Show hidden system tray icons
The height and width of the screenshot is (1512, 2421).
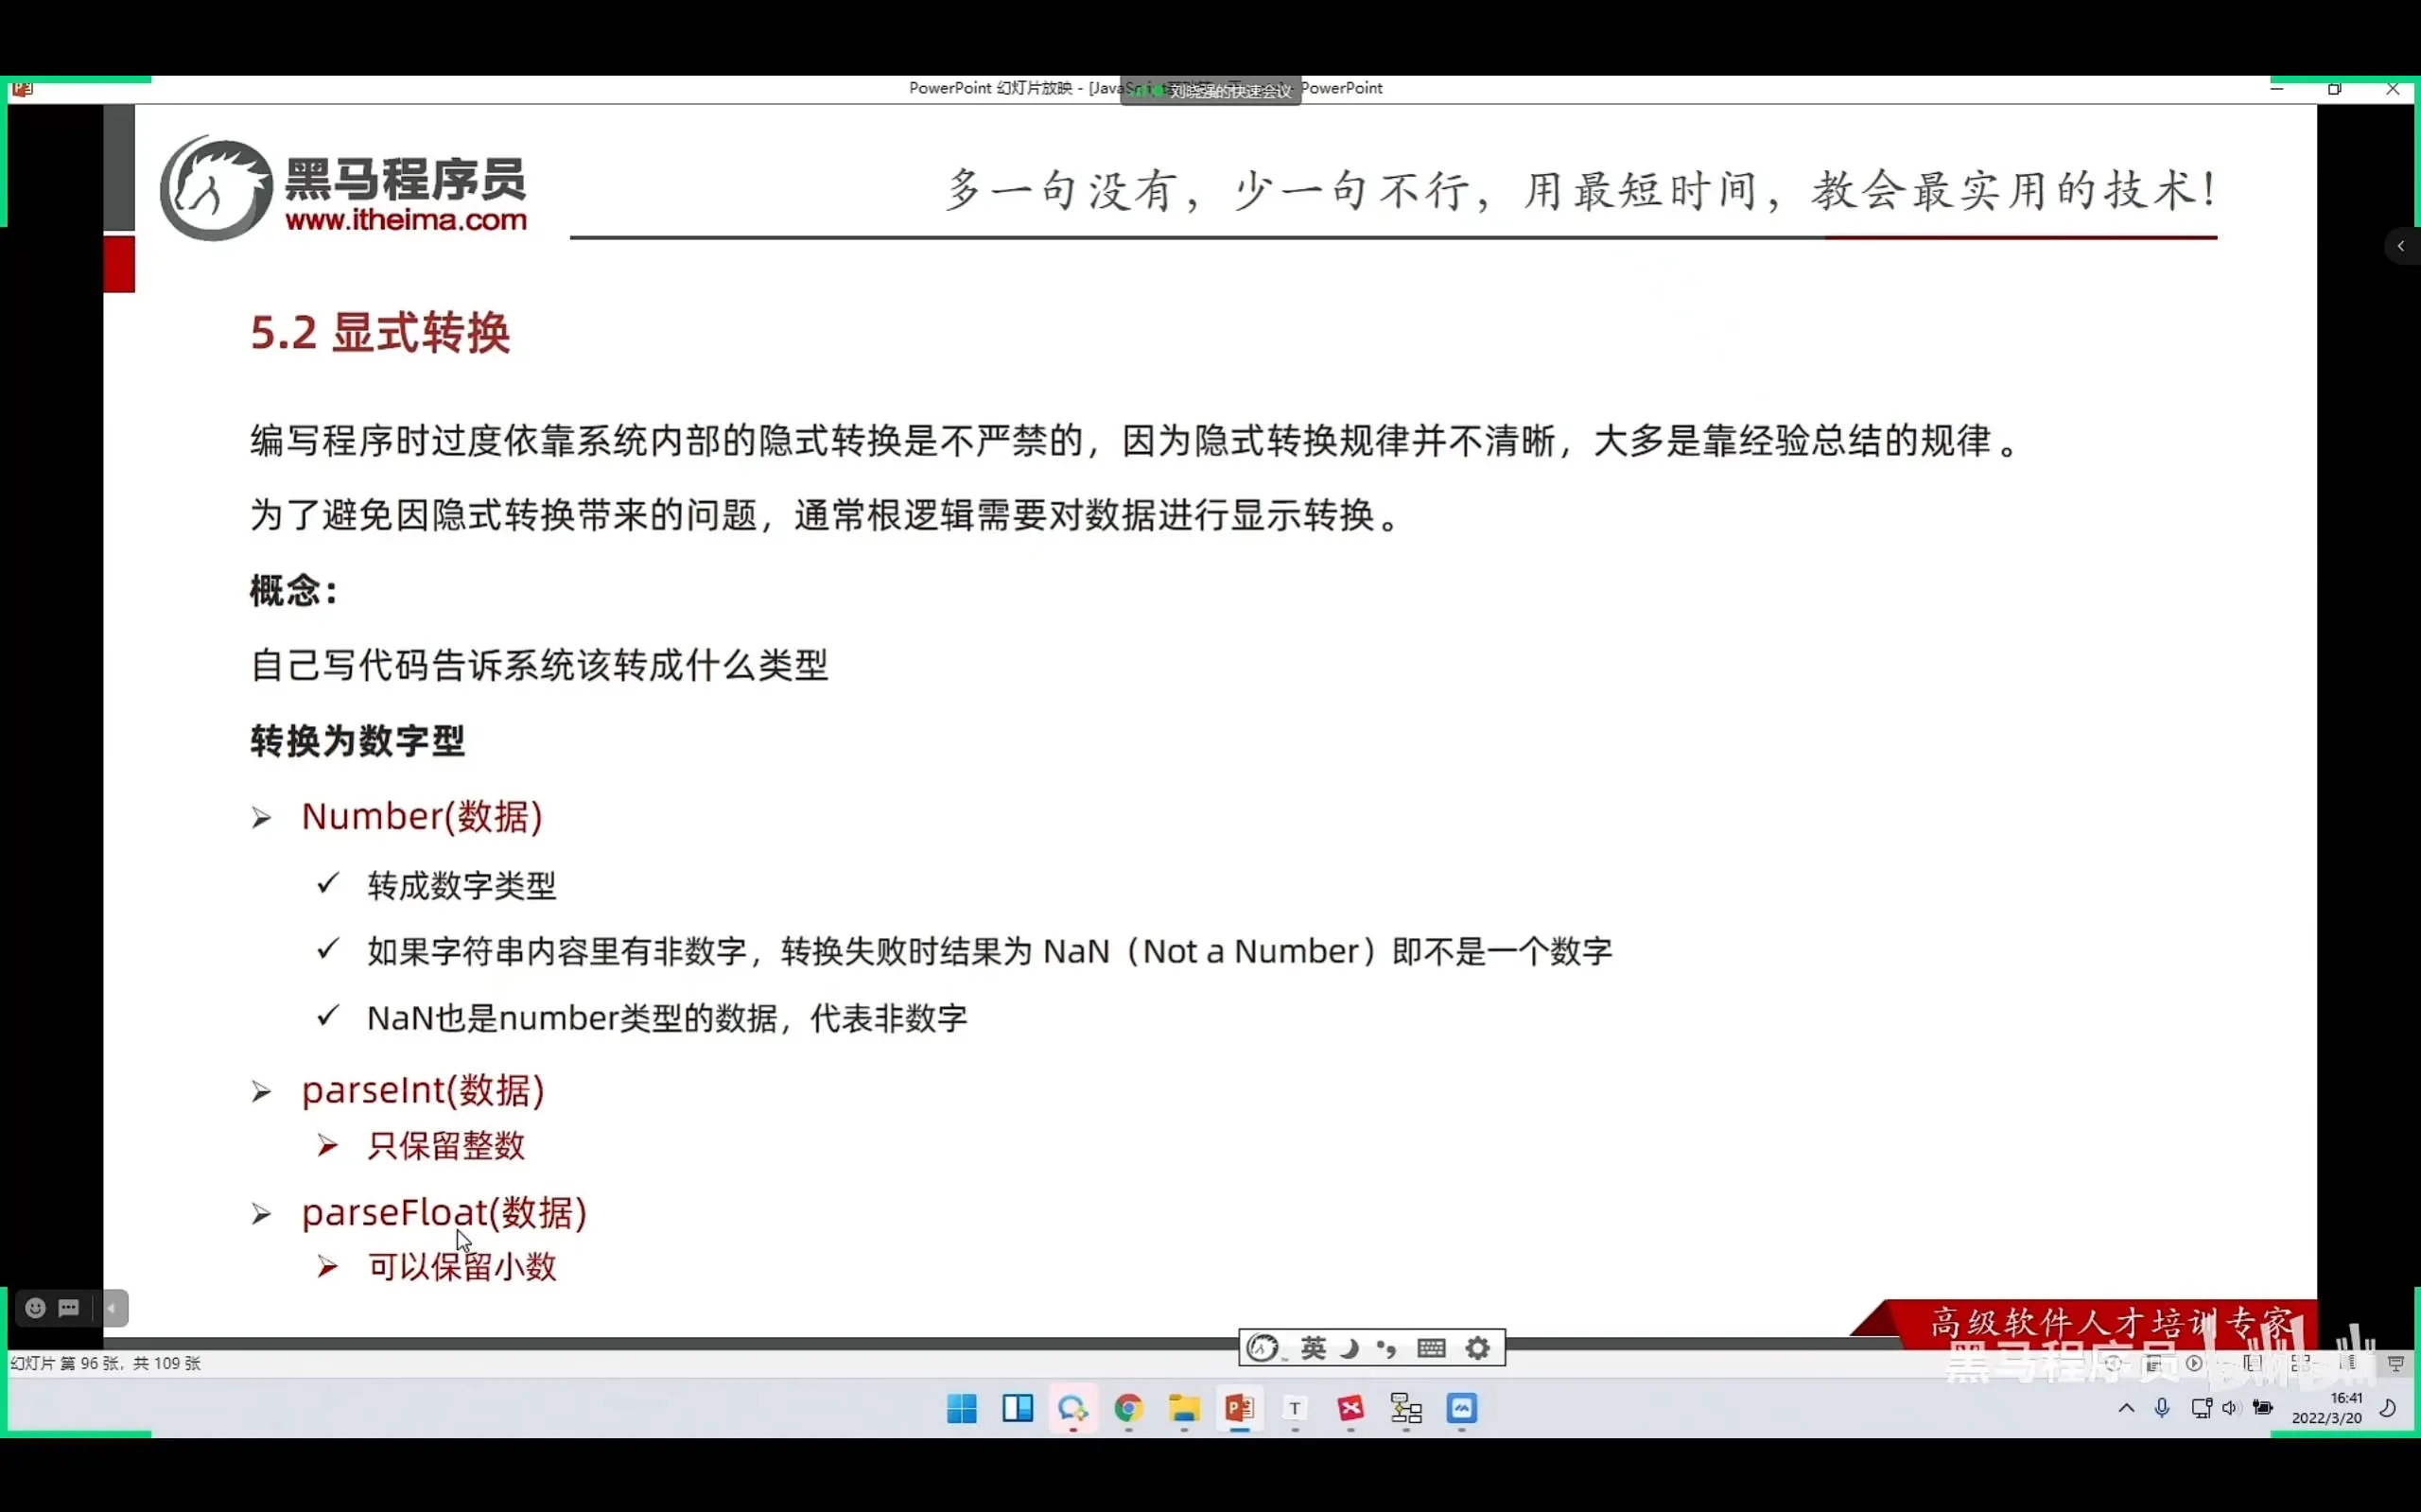(2126, 1408)
